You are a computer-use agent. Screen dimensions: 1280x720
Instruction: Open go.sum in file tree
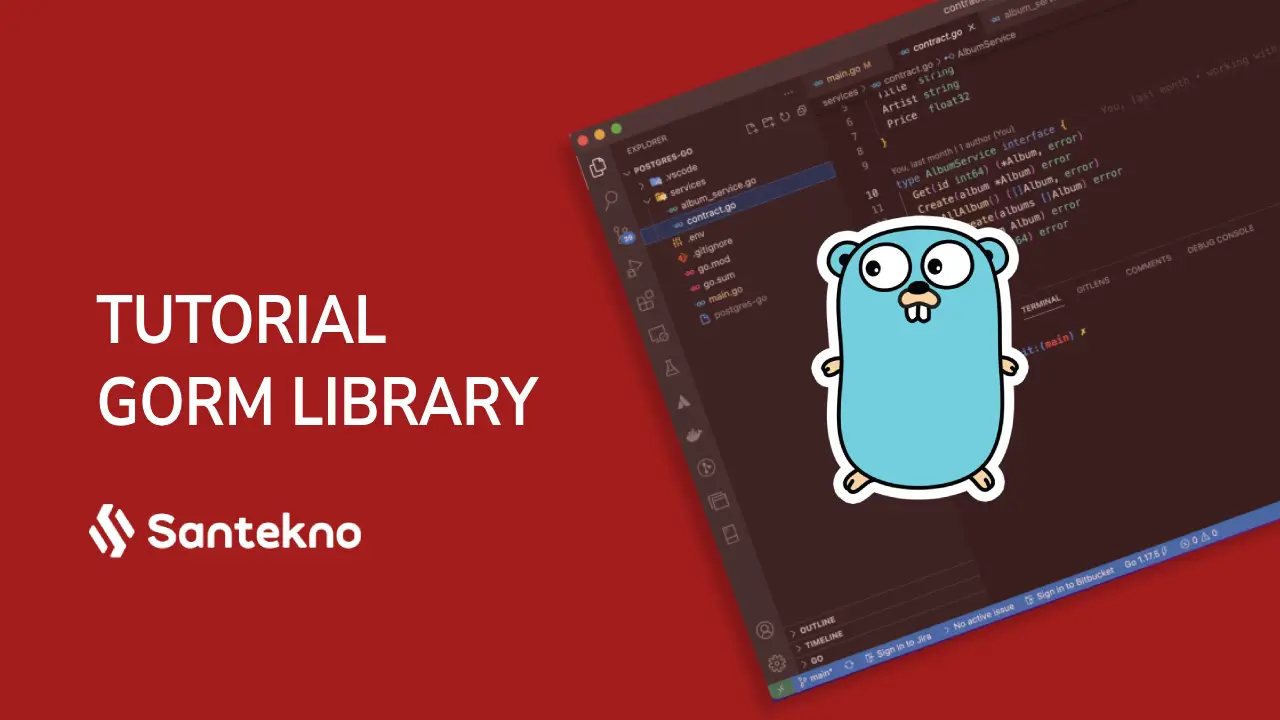714,280
